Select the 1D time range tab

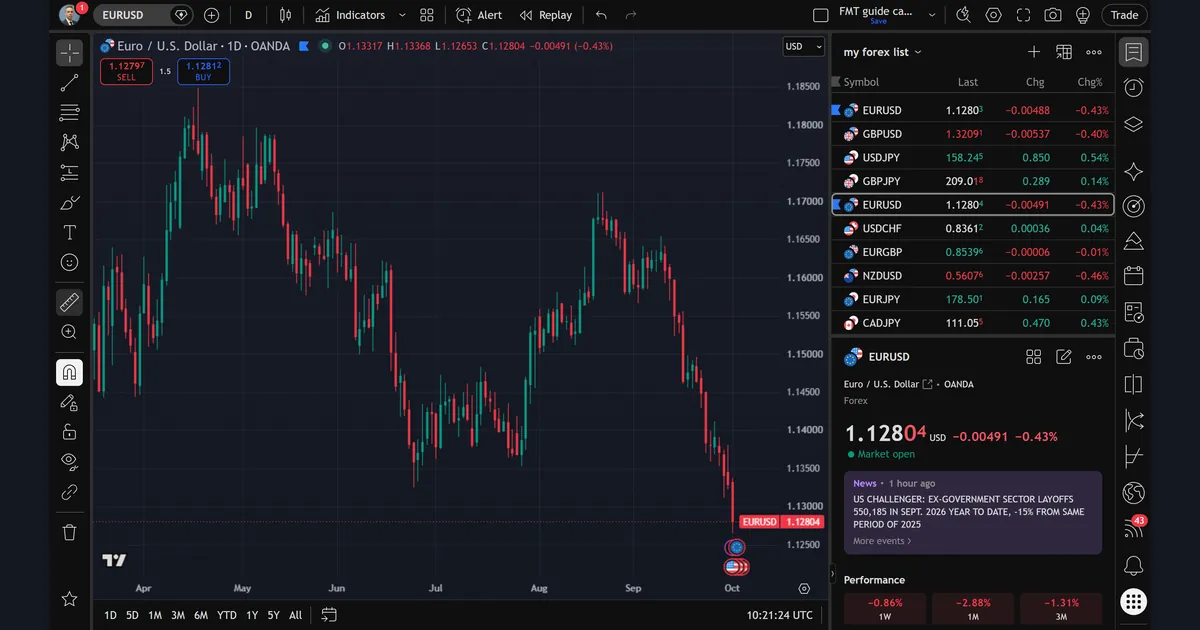pos(110,615)
